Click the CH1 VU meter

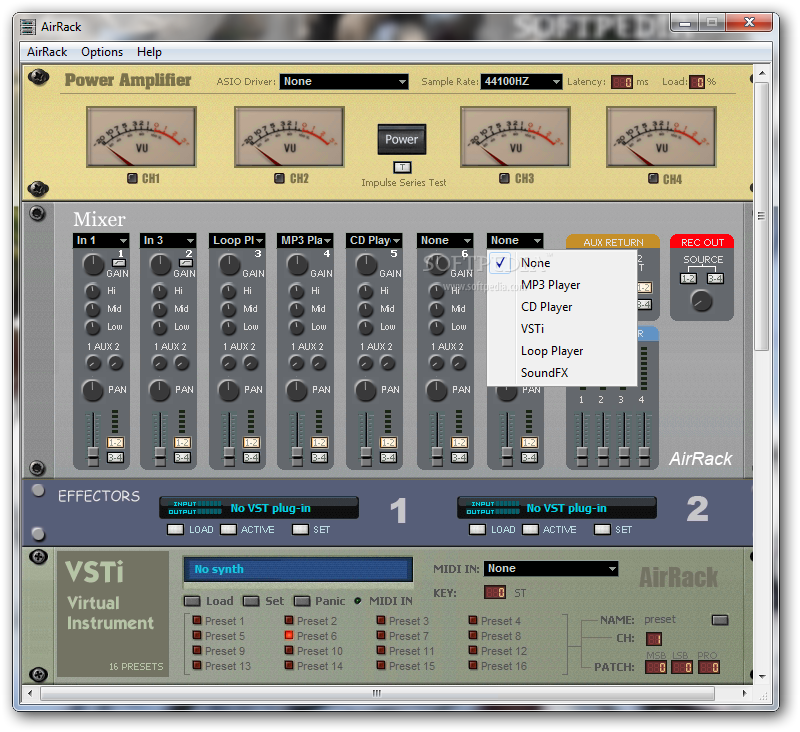tap(141, 137)
